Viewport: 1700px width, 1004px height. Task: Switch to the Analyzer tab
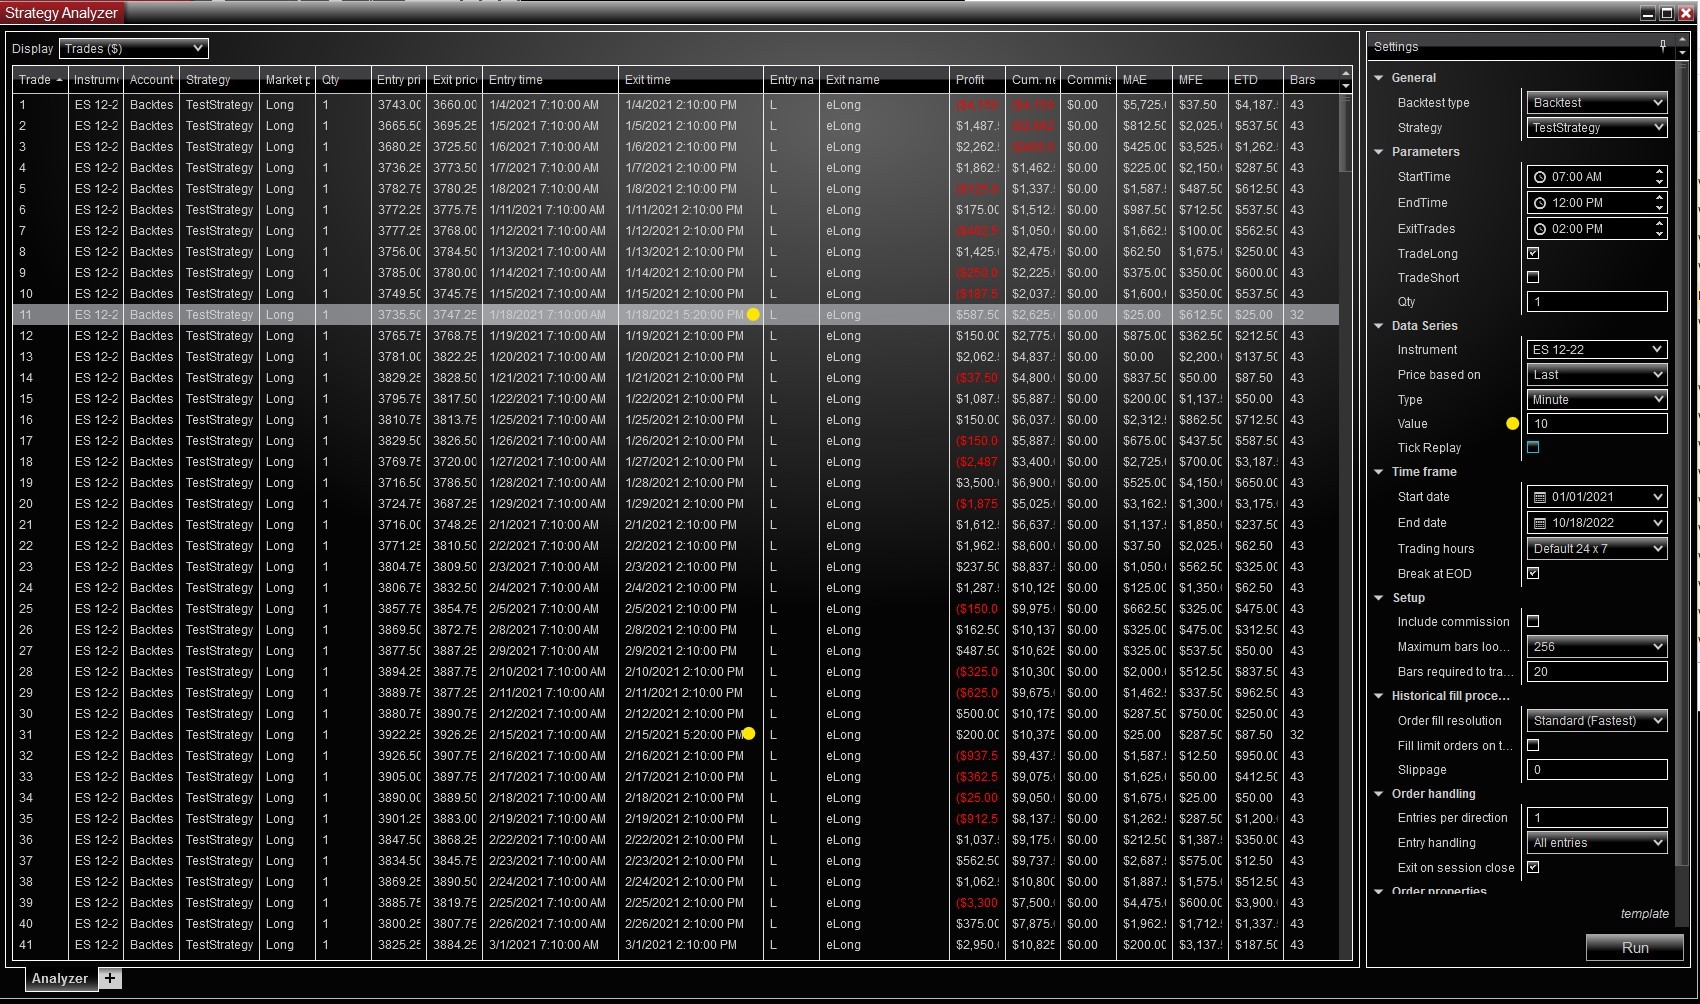60,978
